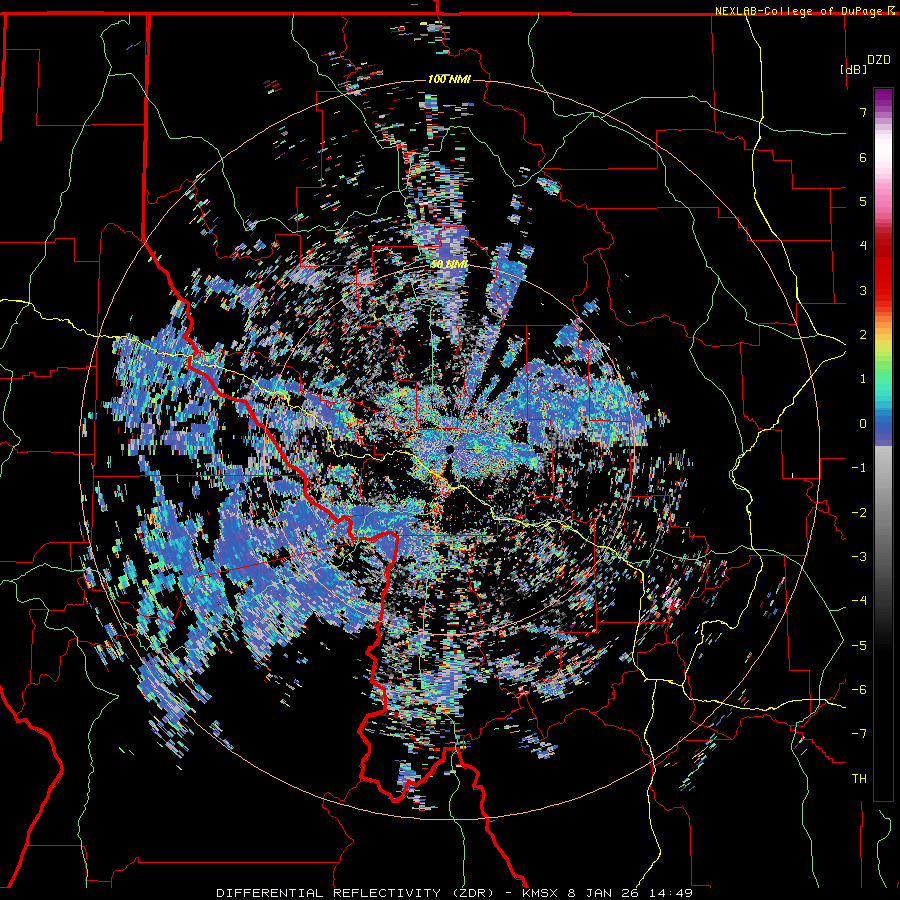The width and height of the screenshot is (900, 900).
Task: Select the -2 dB value on color scale
Action: 859,513
